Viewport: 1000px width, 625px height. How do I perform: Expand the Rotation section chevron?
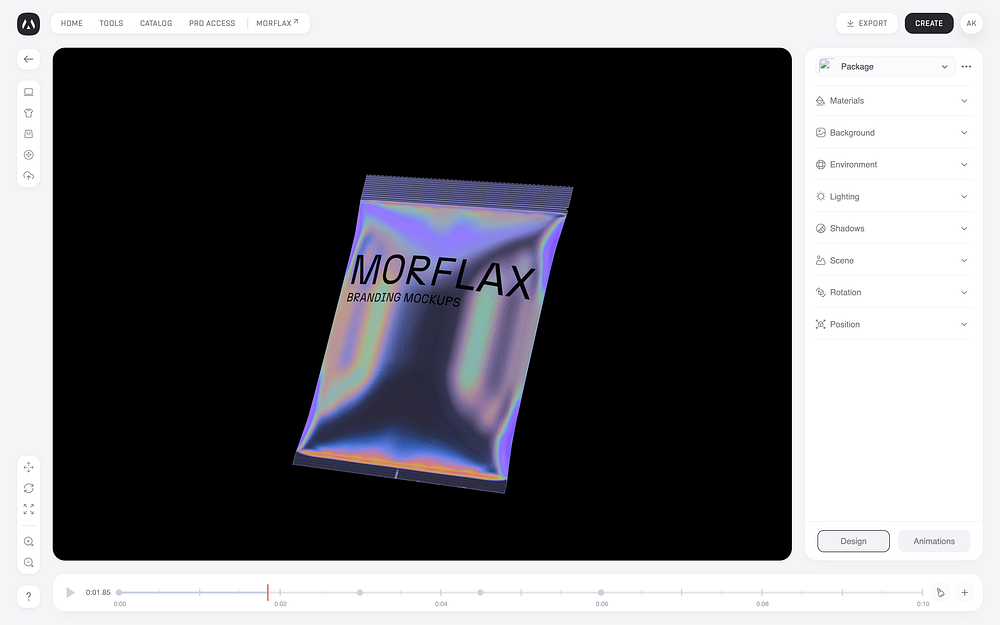point(964,292)
